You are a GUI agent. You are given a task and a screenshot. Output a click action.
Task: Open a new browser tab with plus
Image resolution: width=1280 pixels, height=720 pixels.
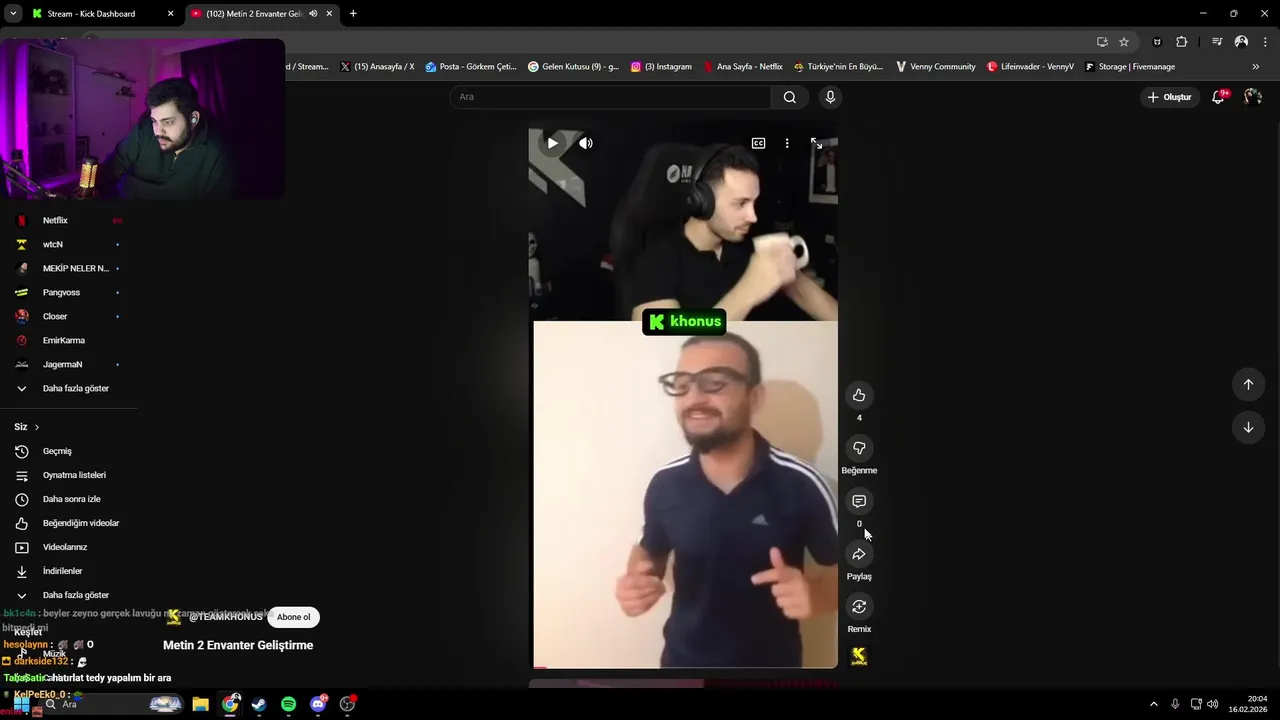point(353,14)
